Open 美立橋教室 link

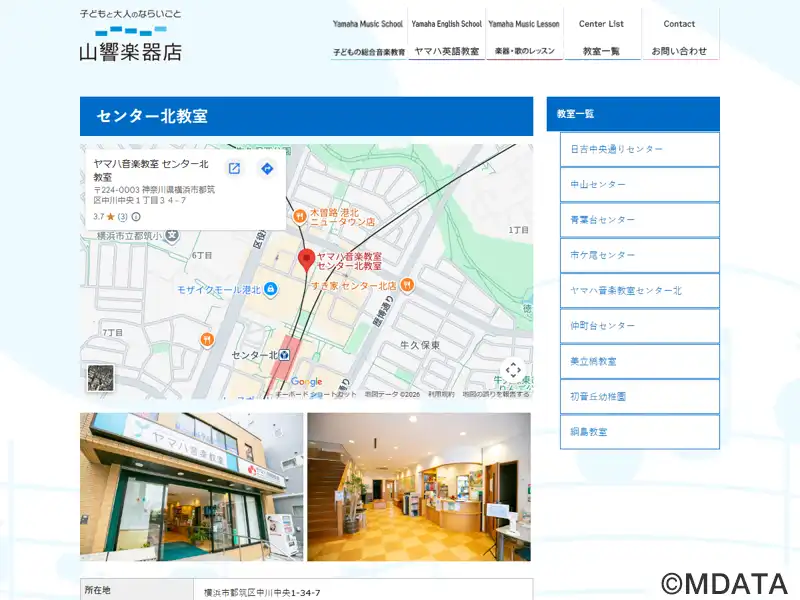pos(640,361)
